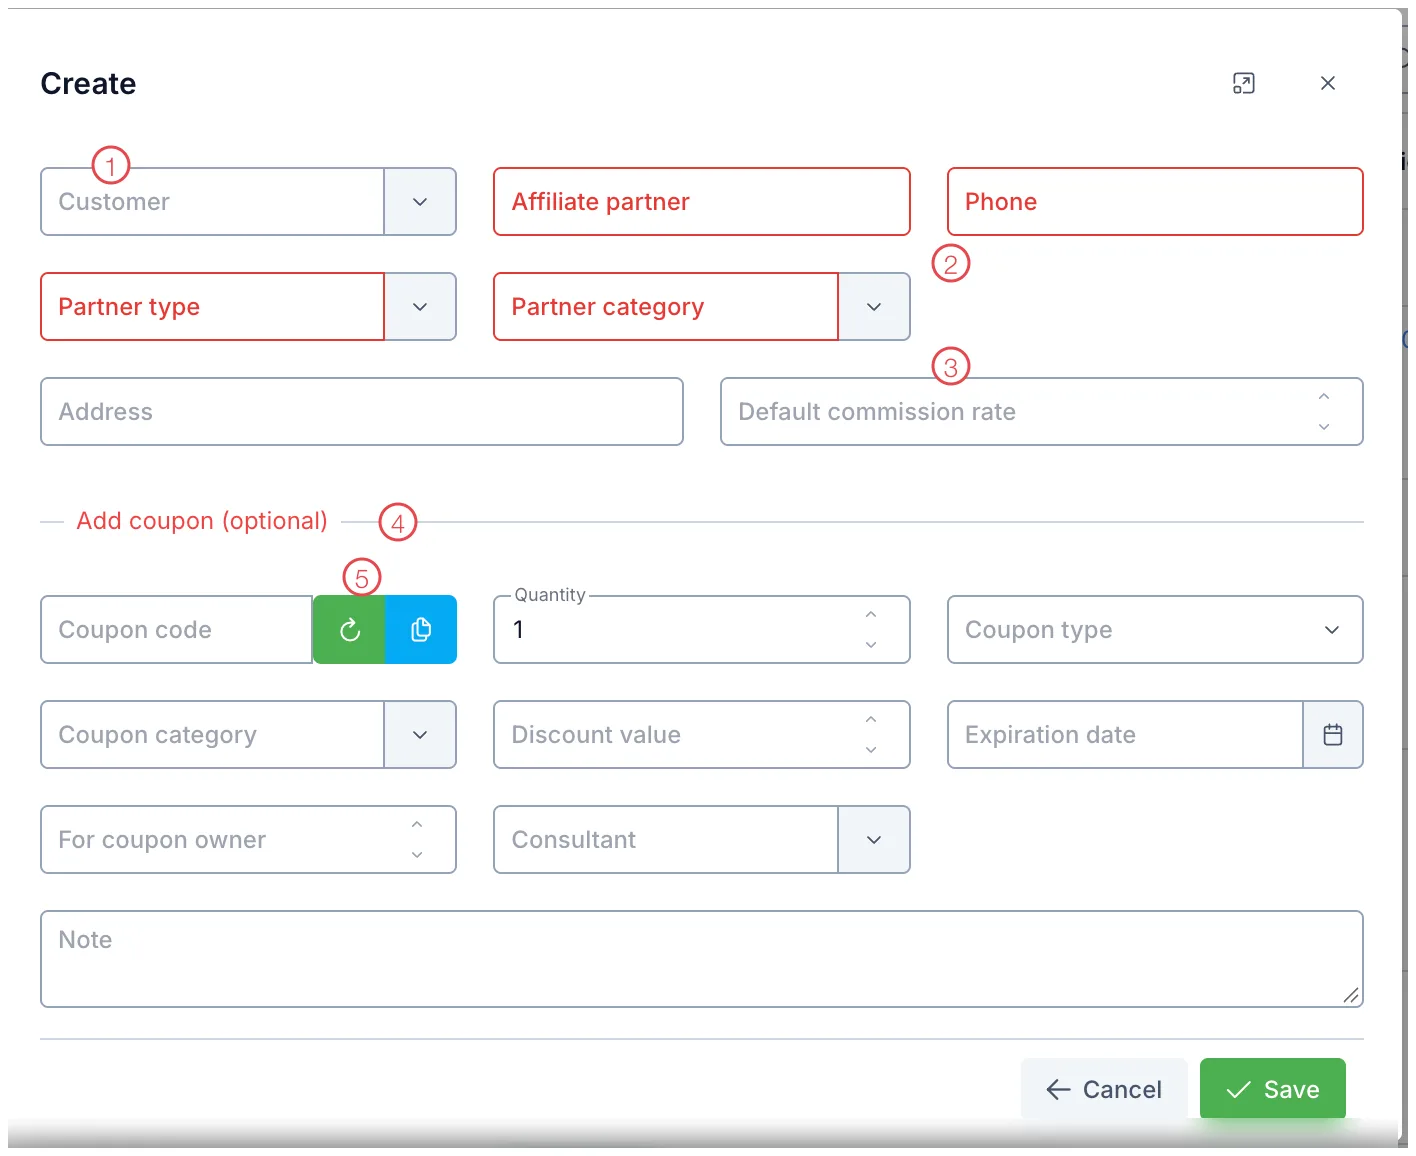This screenshot has height=1156, width=1416.
Task: Open the Customer dropdown arrow
Action: coord(420,202)
